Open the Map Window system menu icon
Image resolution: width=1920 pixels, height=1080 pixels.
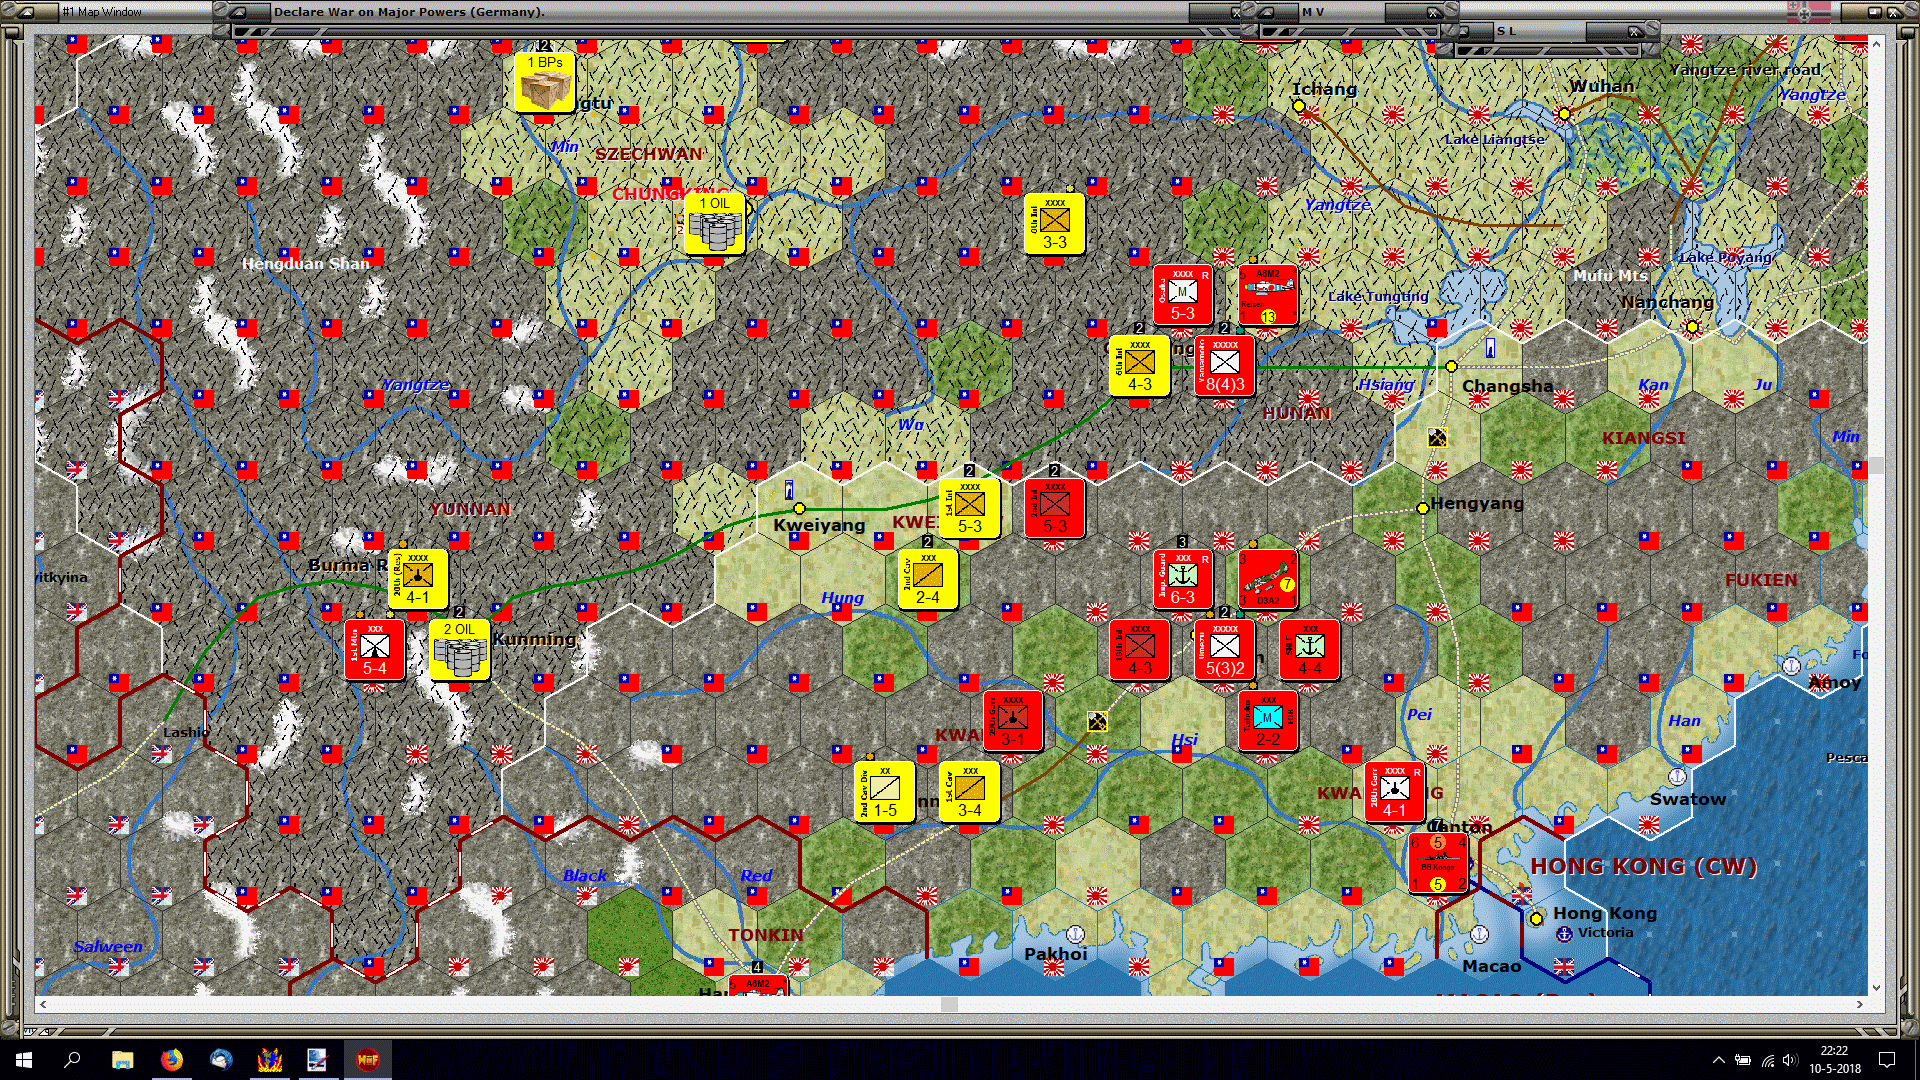point(28,12)
